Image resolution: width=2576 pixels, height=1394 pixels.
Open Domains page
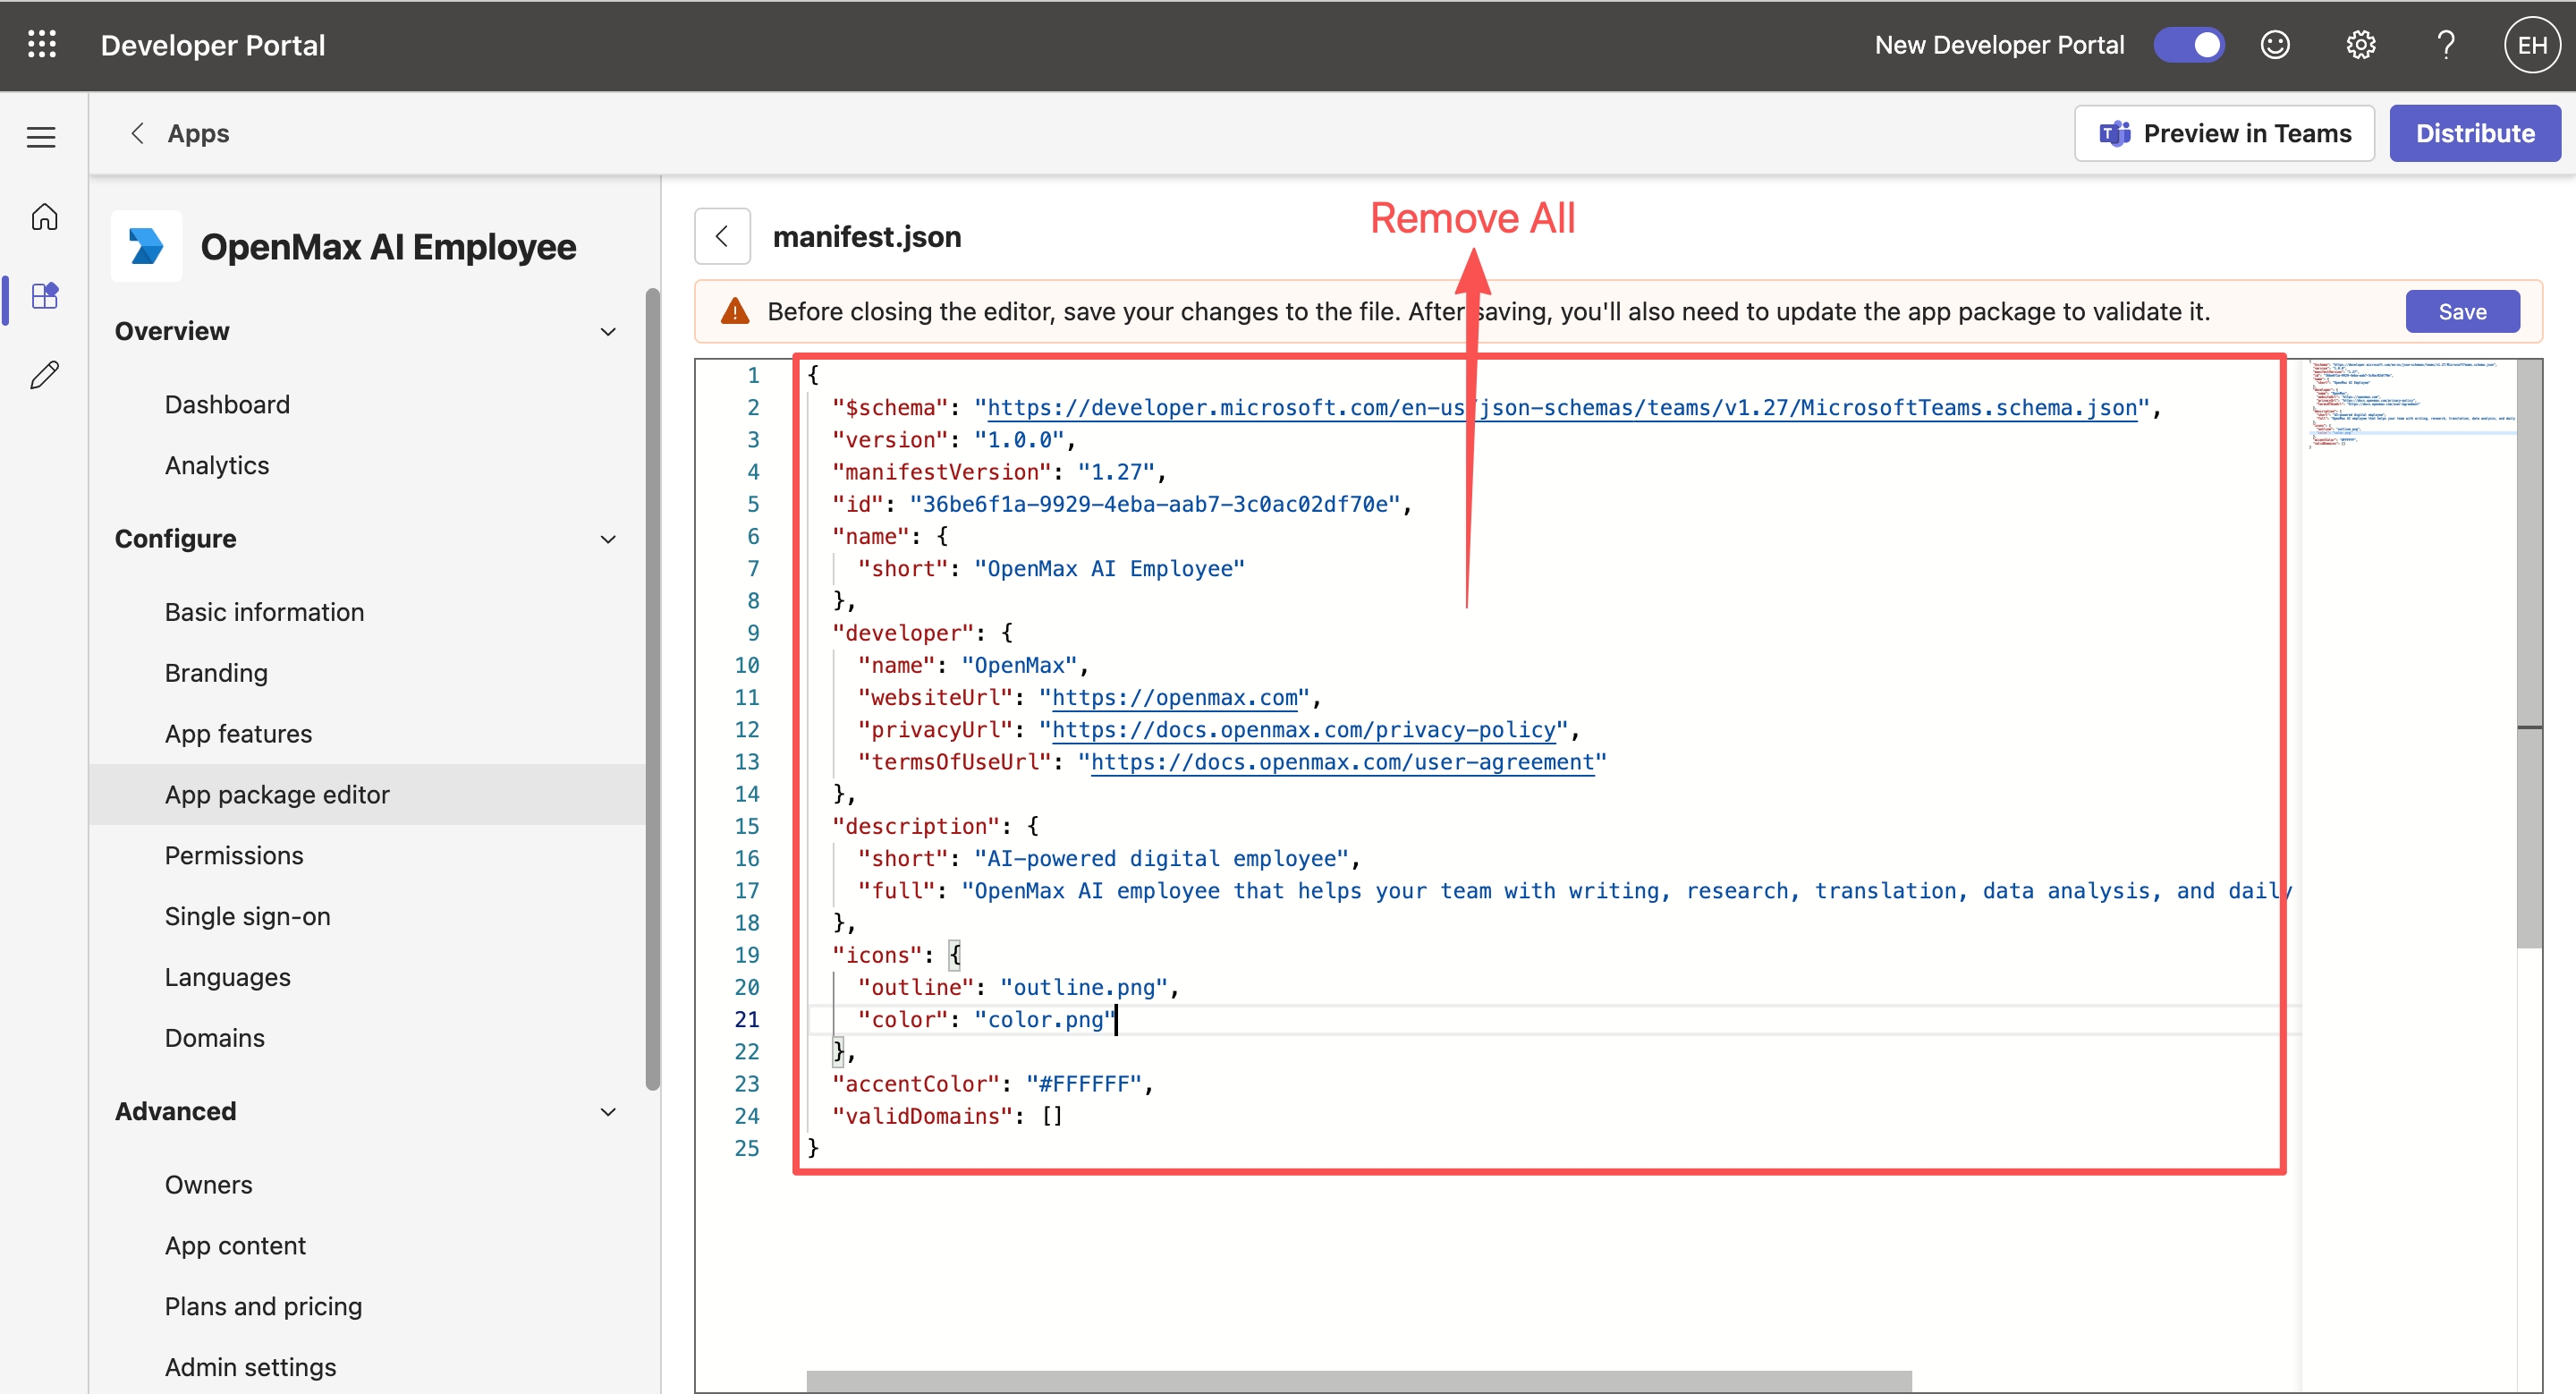tap(214, 1038)
